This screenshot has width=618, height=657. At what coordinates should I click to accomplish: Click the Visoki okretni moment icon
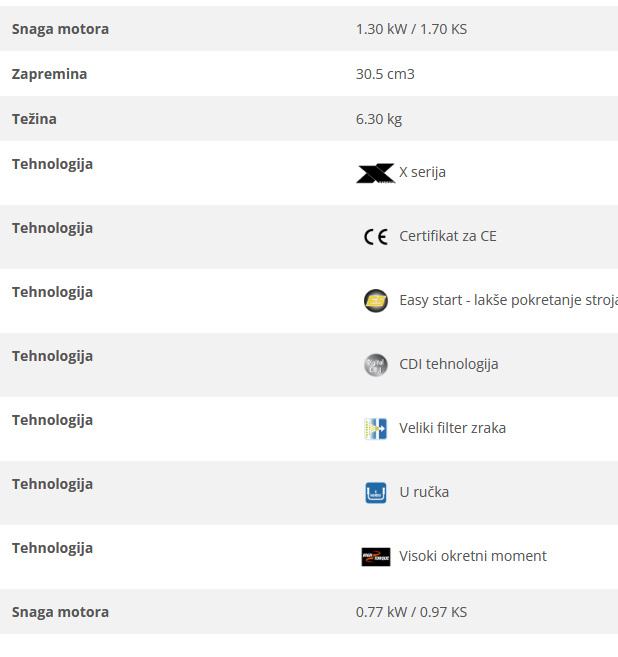[375, 557]
